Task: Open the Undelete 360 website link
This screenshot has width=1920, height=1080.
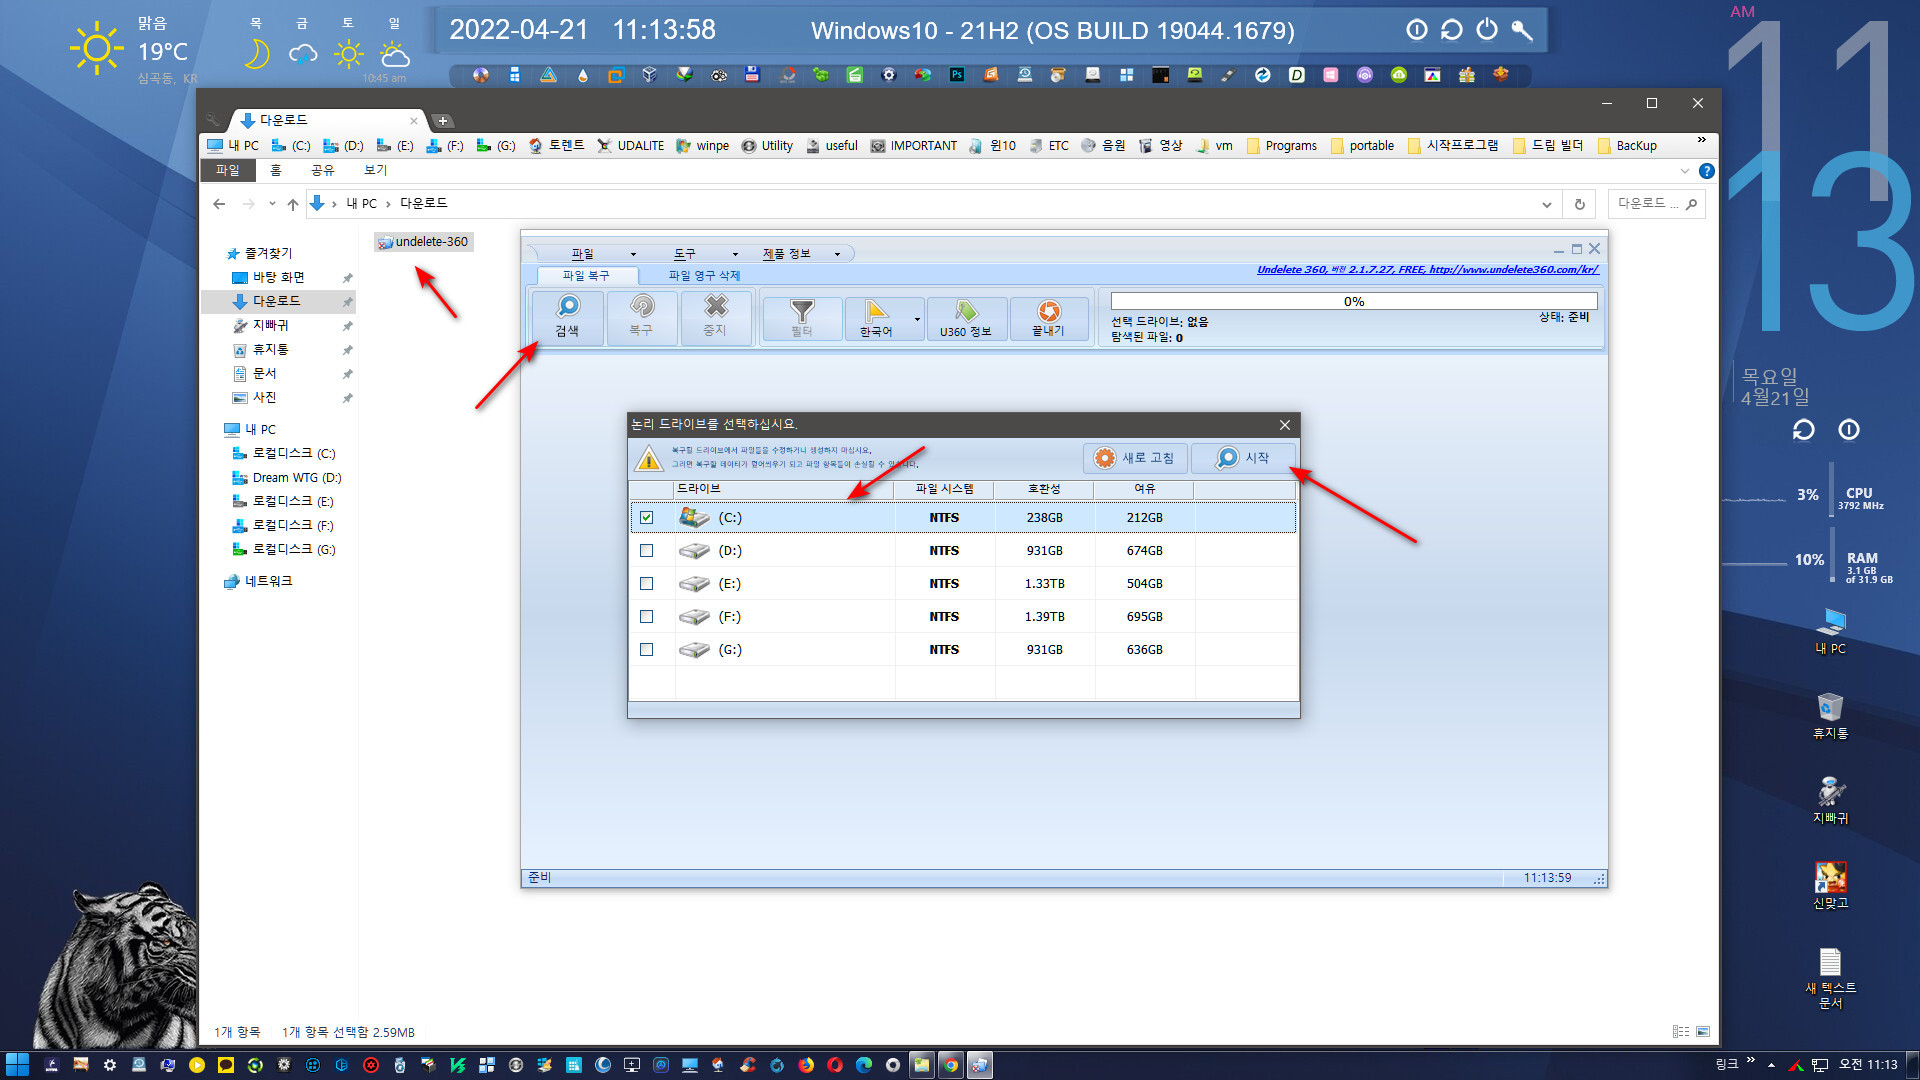Action: click(x=1427, y=270)
